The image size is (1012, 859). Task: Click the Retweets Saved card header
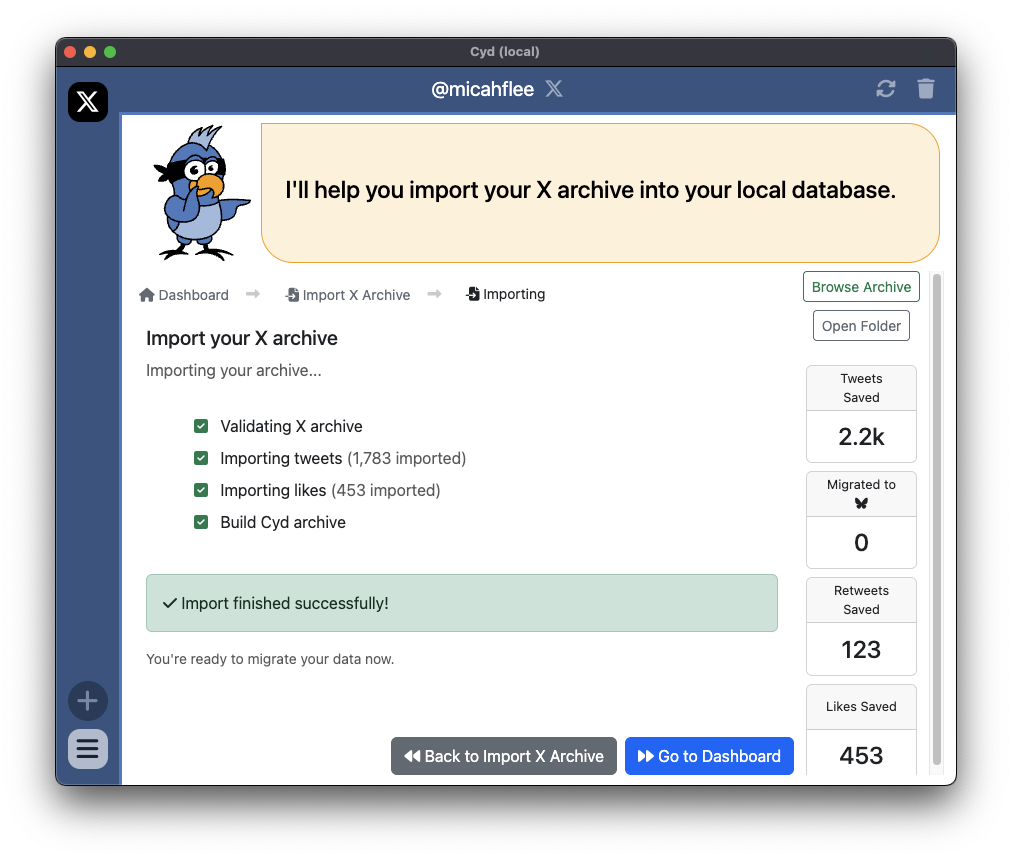point(861,600)
